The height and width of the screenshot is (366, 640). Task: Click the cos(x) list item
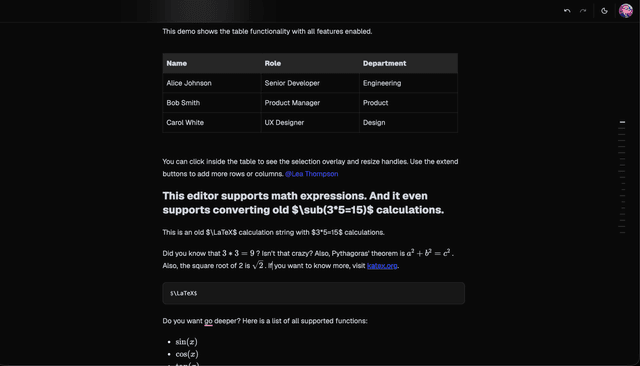click(x=187, y=354)
